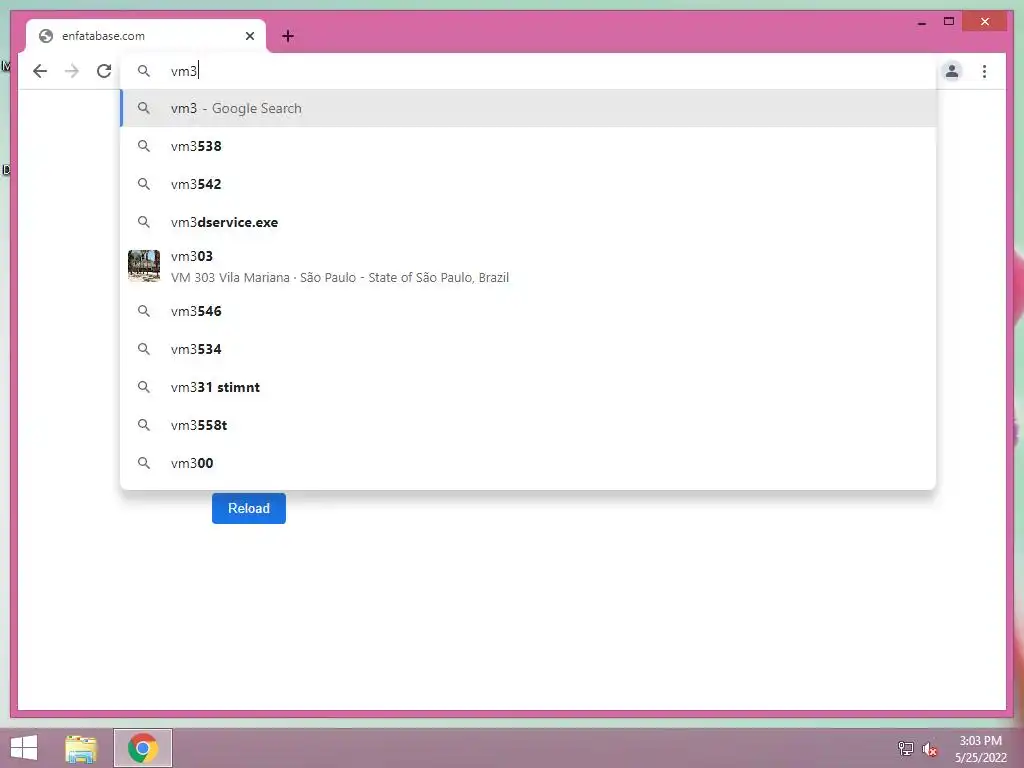The image size is (1024, 768).
Task: Click the vm303 place thumbnail image
Action: [144, 266]
